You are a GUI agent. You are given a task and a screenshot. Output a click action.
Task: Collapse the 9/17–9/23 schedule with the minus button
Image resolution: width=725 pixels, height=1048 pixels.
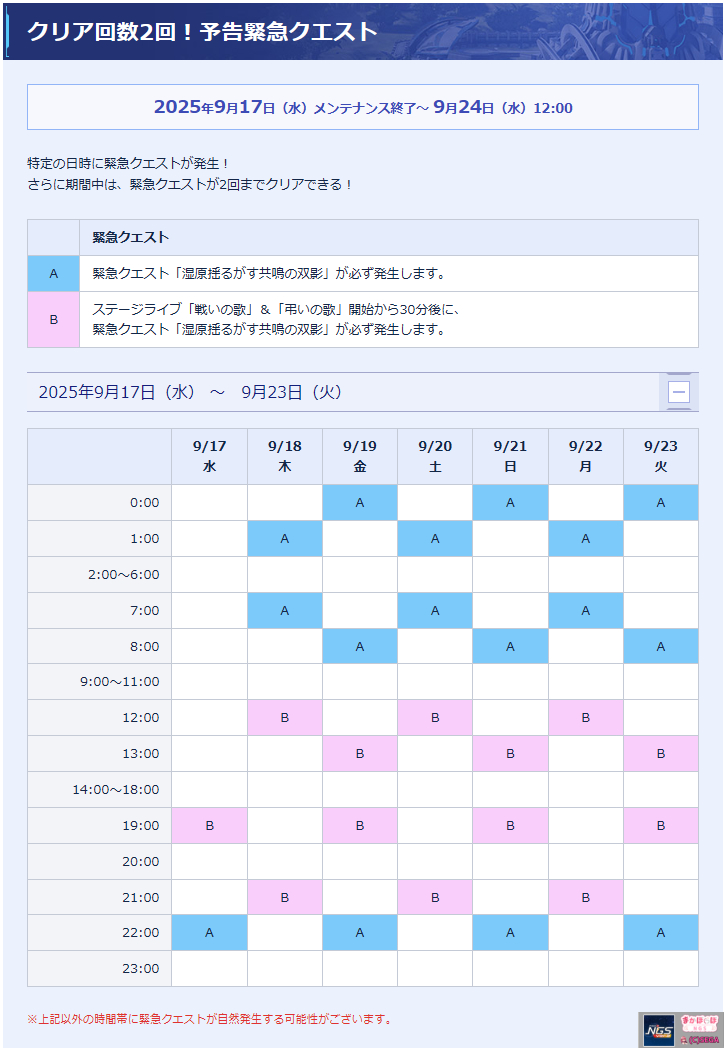679,392
